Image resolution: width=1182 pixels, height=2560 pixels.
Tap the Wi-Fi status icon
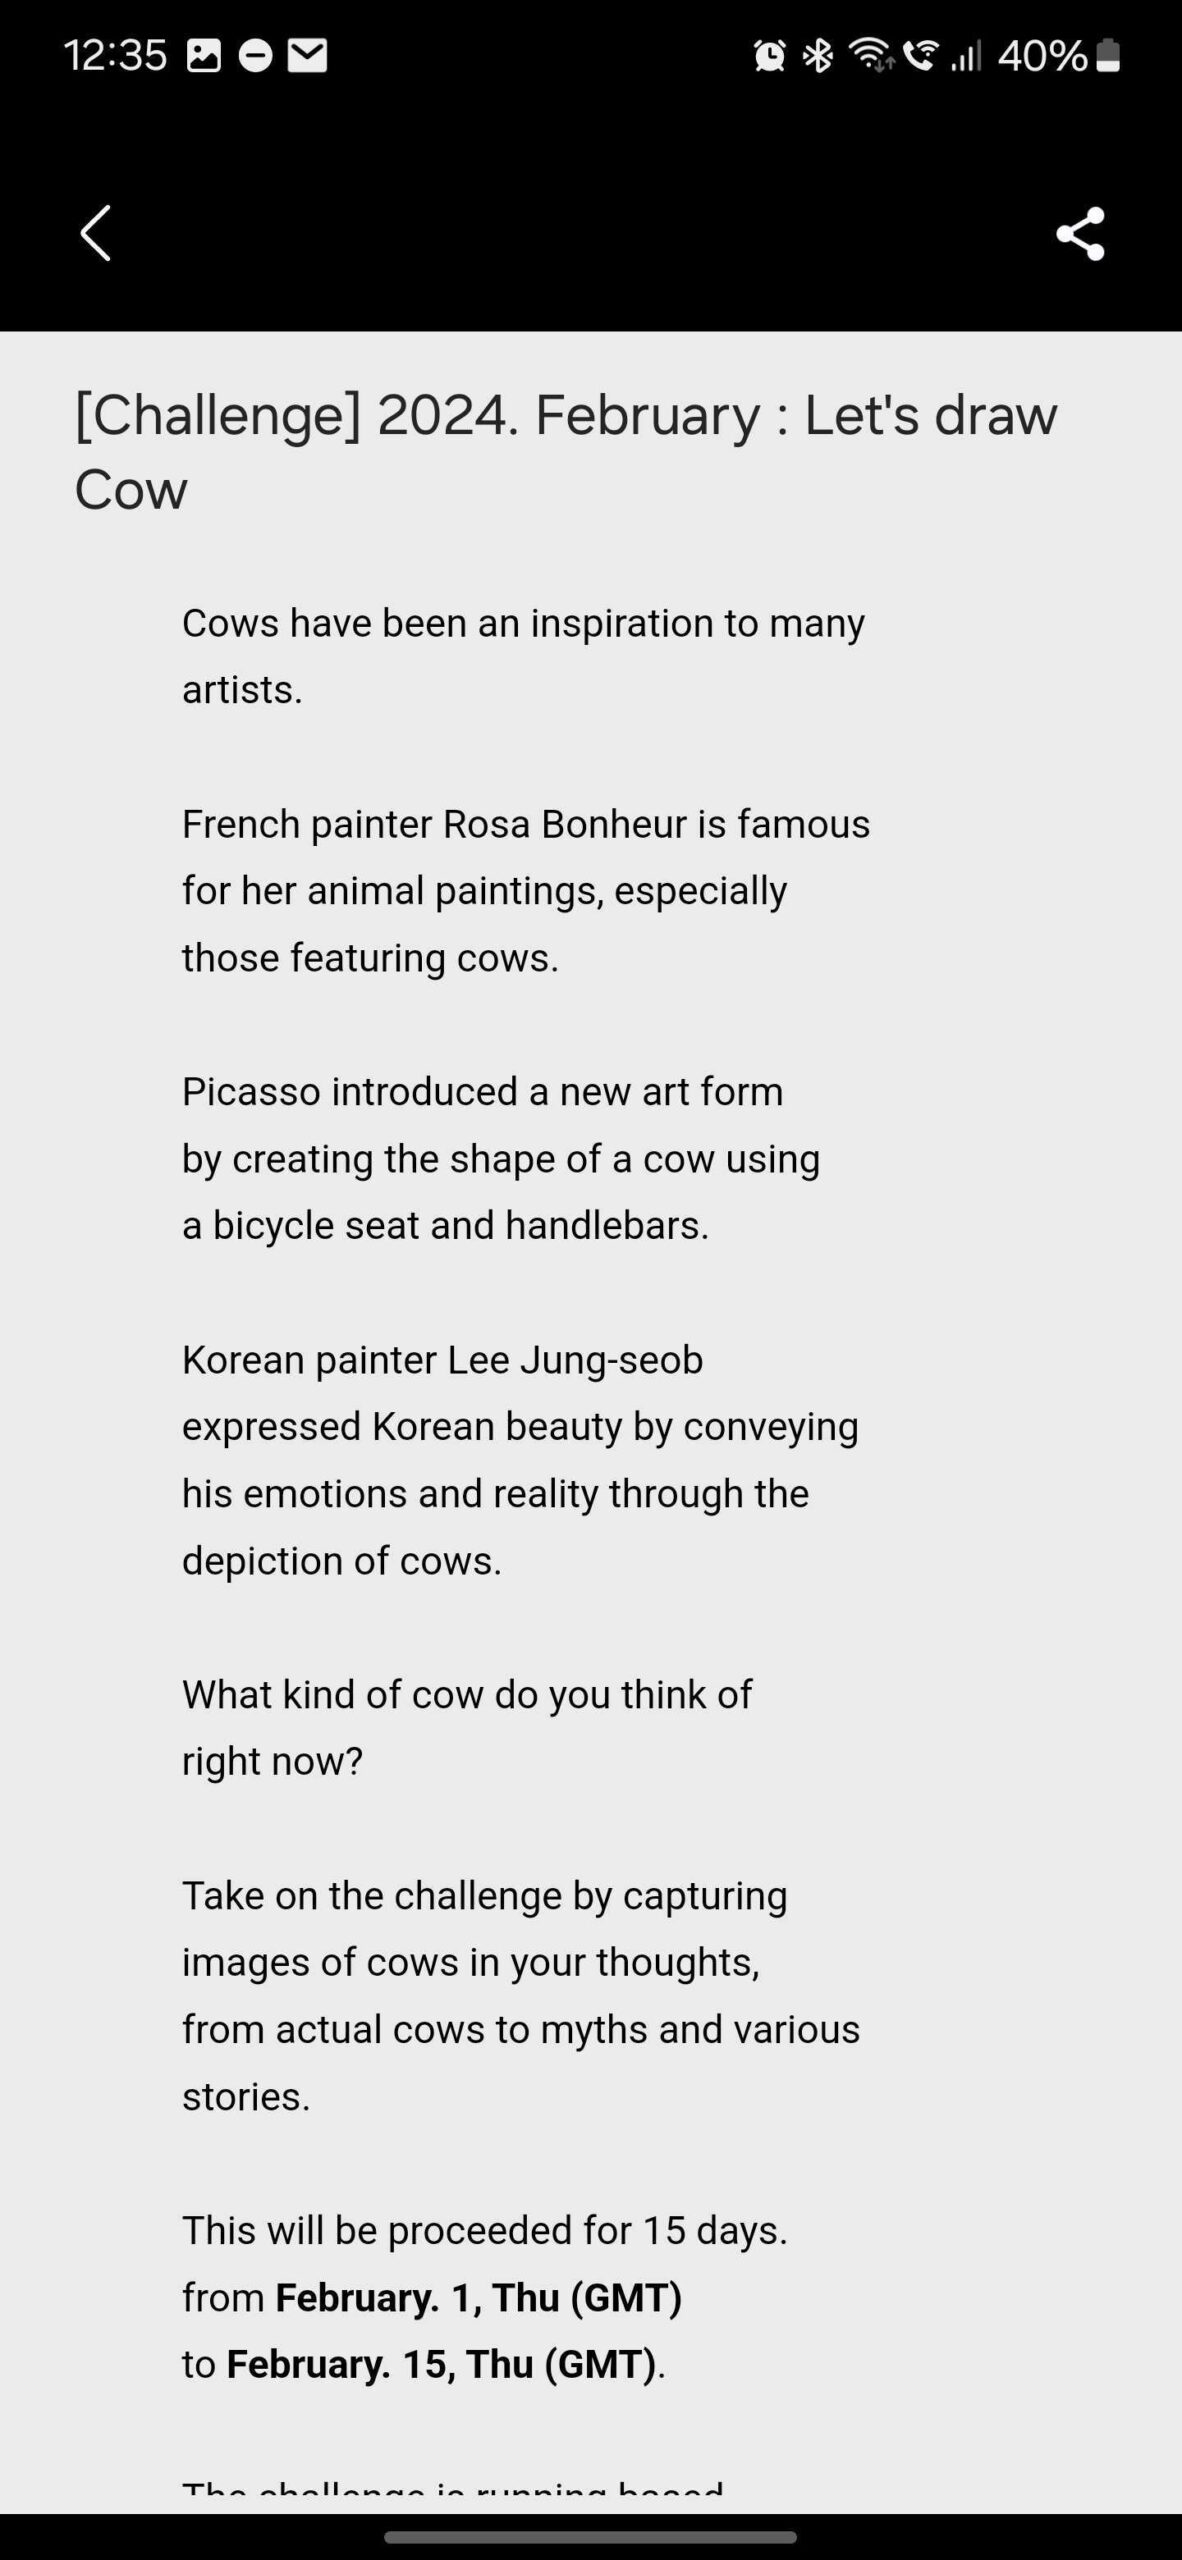(870, 55)
